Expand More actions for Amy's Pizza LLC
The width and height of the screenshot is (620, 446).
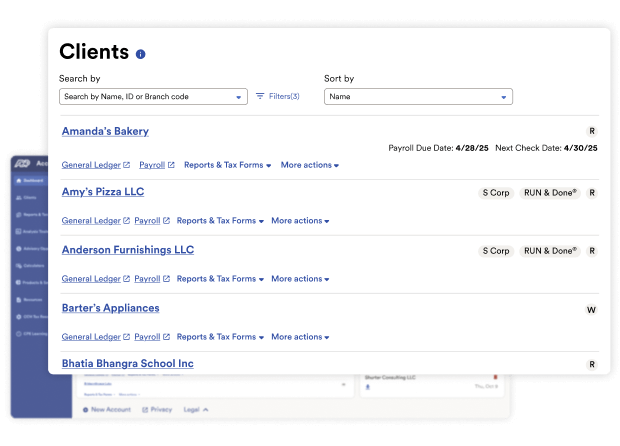coord(300,221)
